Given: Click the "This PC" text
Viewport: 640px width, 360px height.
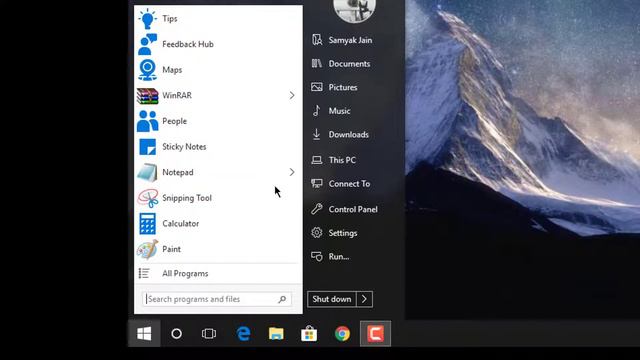Looking at the screenshot, I should tap(342, 160).
